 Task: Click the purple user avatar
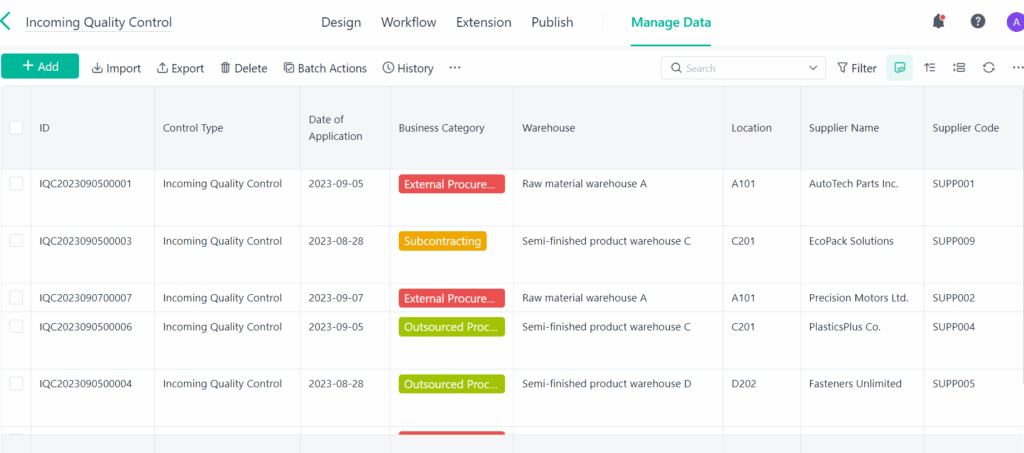click(1014, 22)
